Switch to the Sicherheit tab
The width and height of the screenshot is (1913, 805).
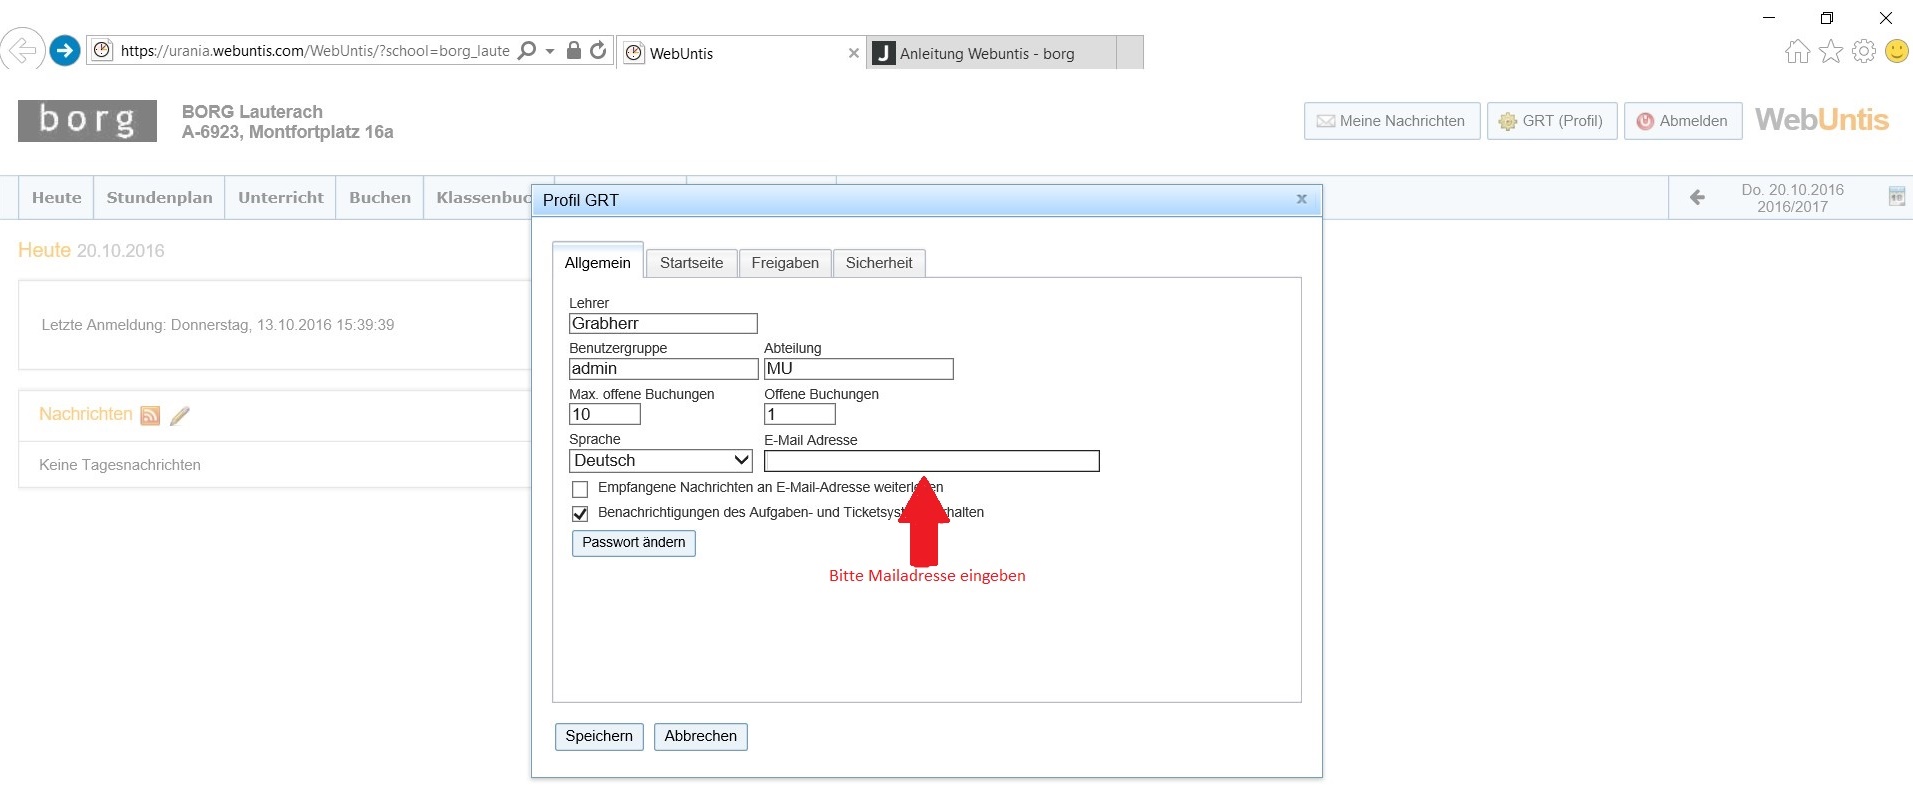(x=879, y=263)
